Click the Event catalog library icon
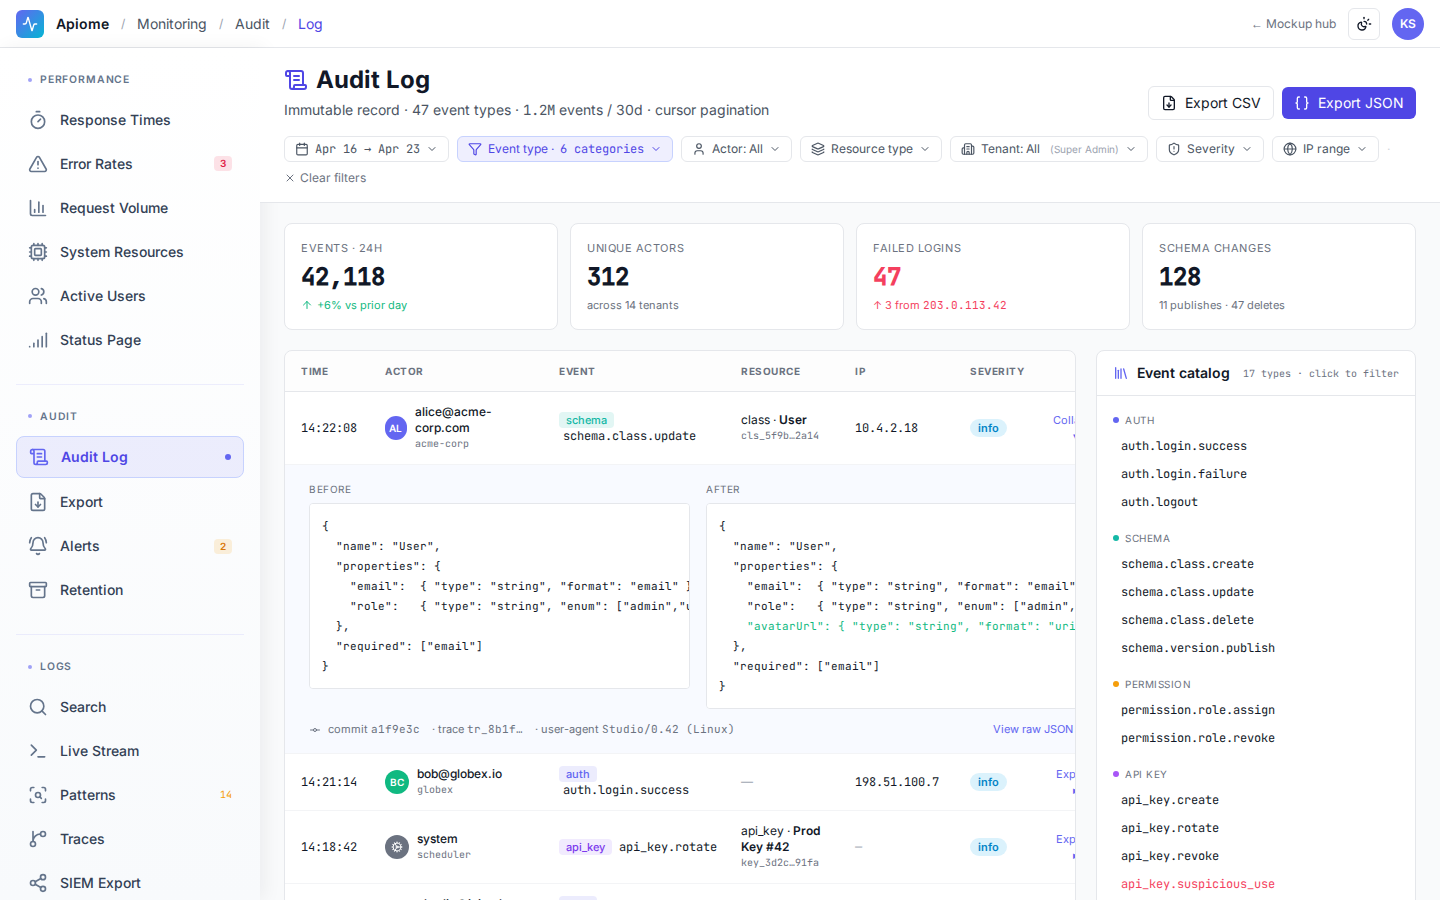This screenshot has height=900, width=1440. pos(1120,373)
